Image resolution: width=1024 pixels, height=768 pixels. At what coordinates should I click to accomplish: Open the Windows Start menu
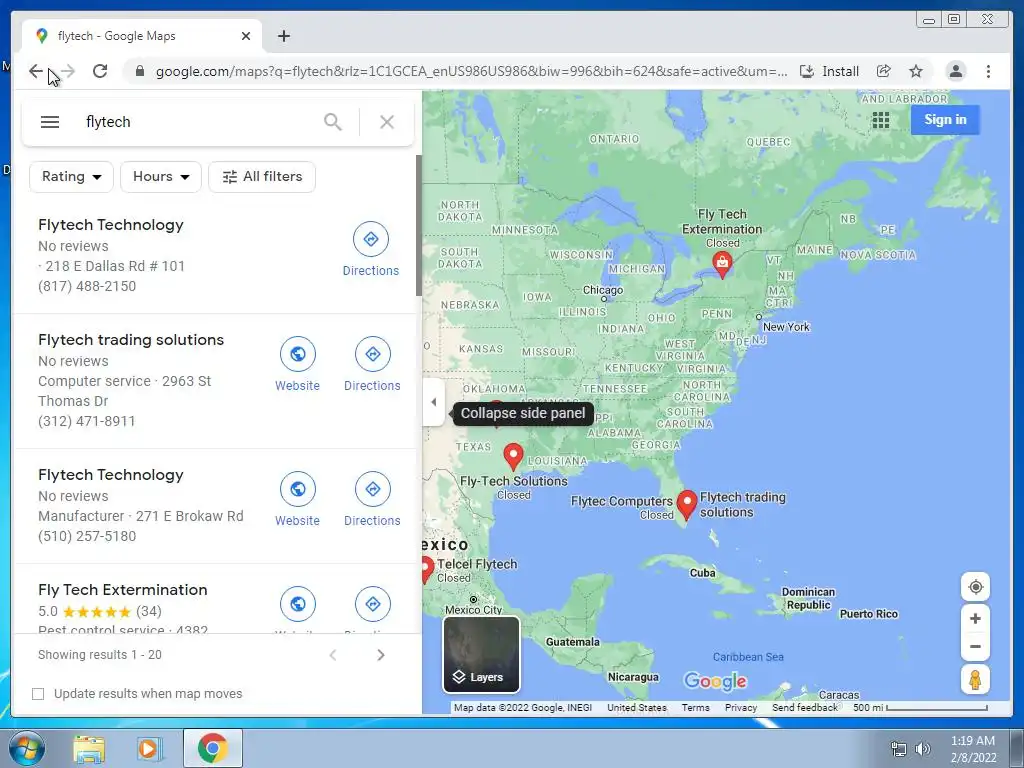point(25,748)
